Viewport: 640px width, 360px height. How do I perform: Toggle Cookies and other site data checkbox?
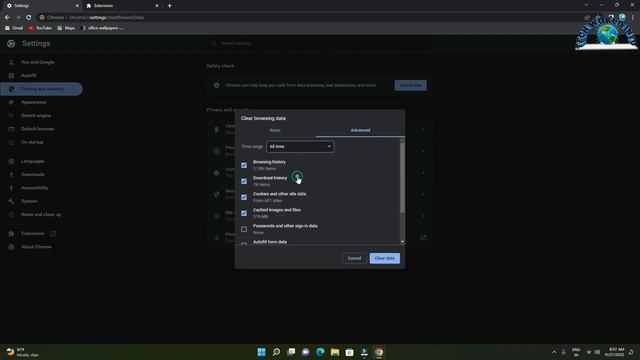(x=244, y=197)
